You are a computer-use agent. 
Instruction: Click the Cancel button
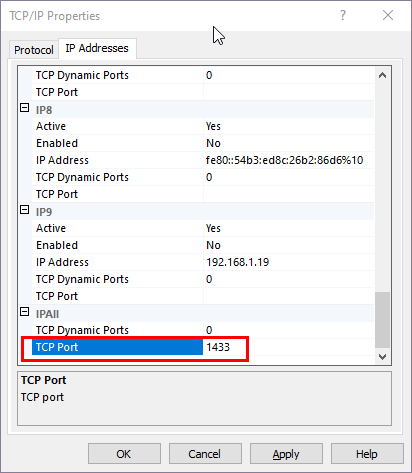tap(205, 454)
